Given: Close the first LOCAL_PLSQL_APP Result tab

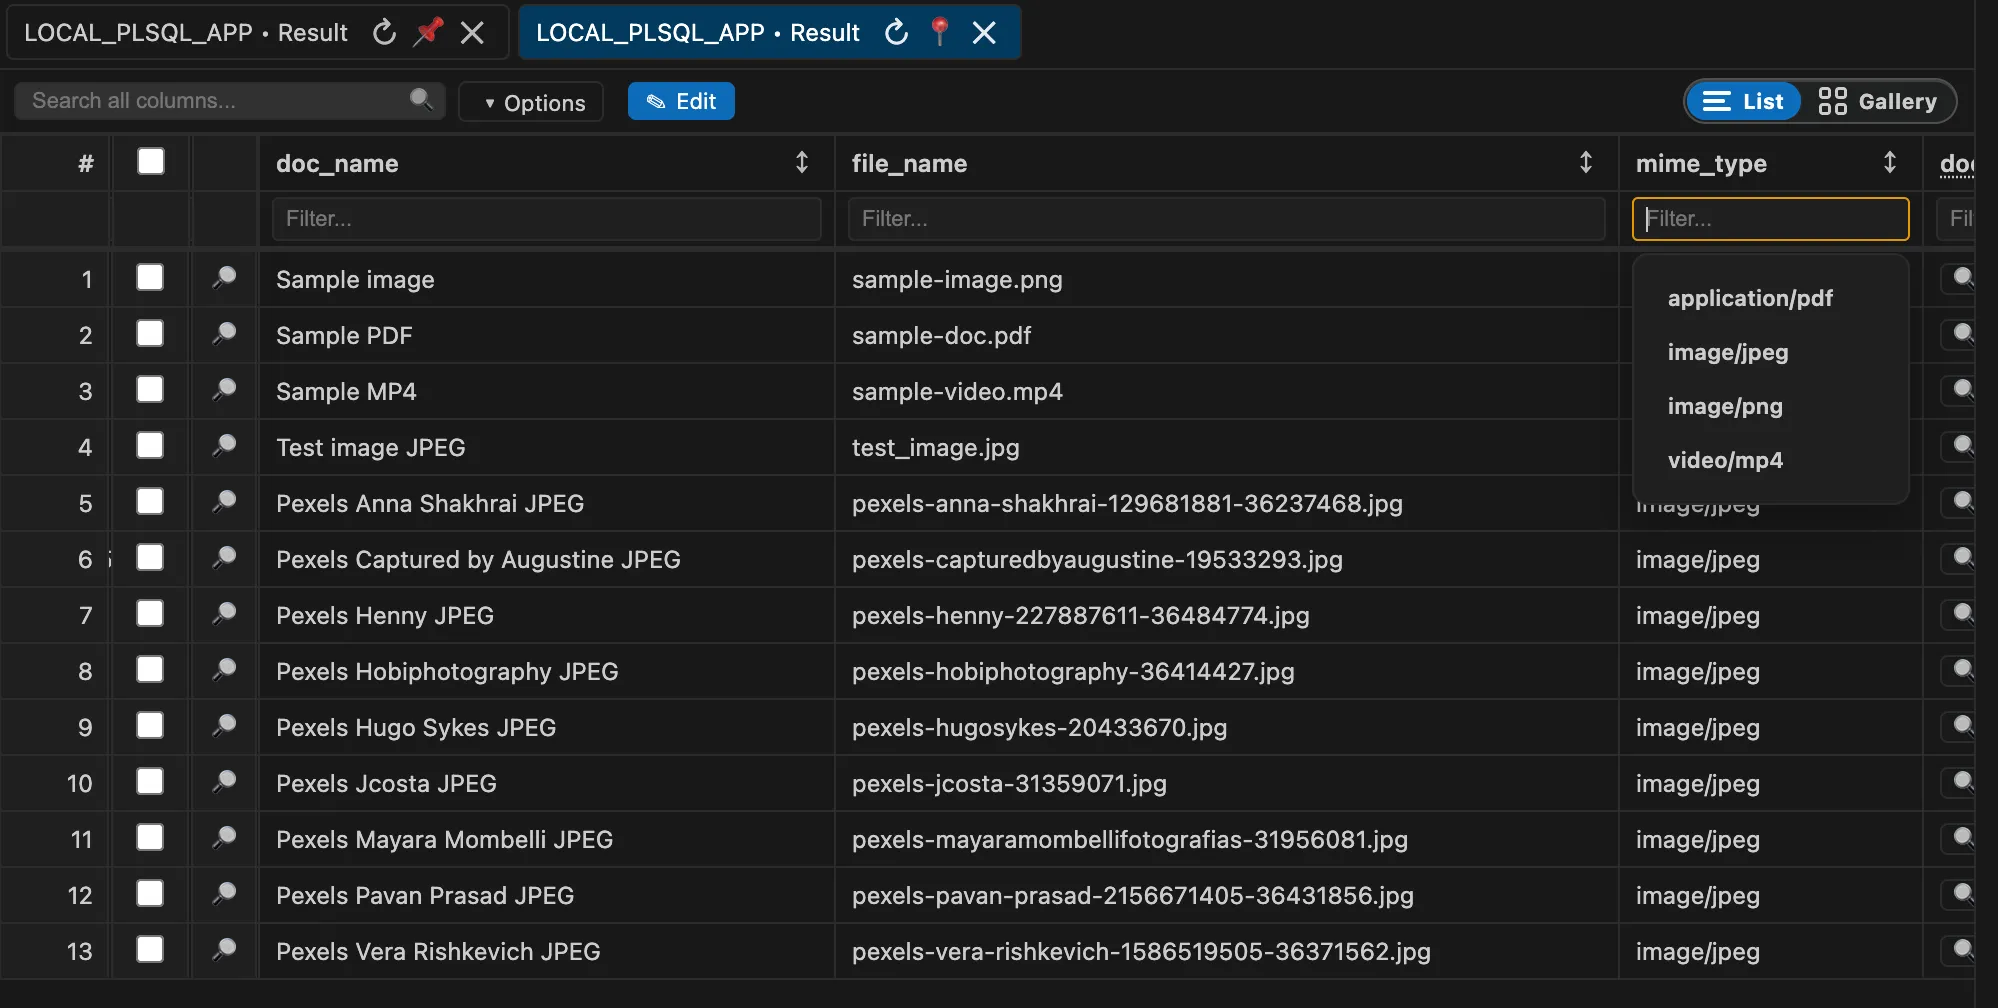Looking at the screenshot, I should [472, 33].
